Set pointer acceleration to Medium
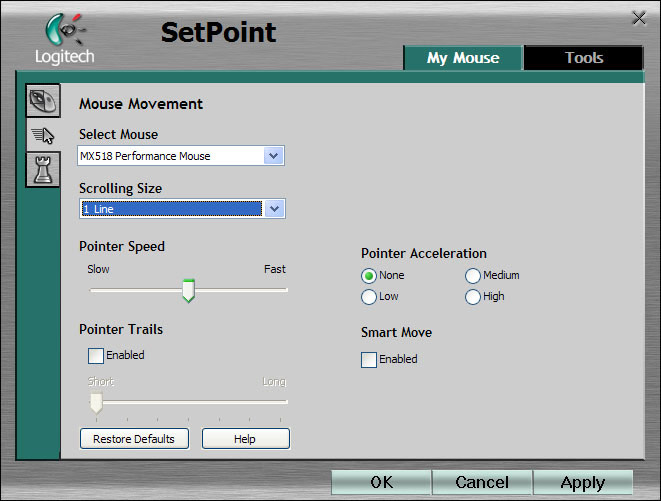661x501 pixels. (x=473, y=276)
